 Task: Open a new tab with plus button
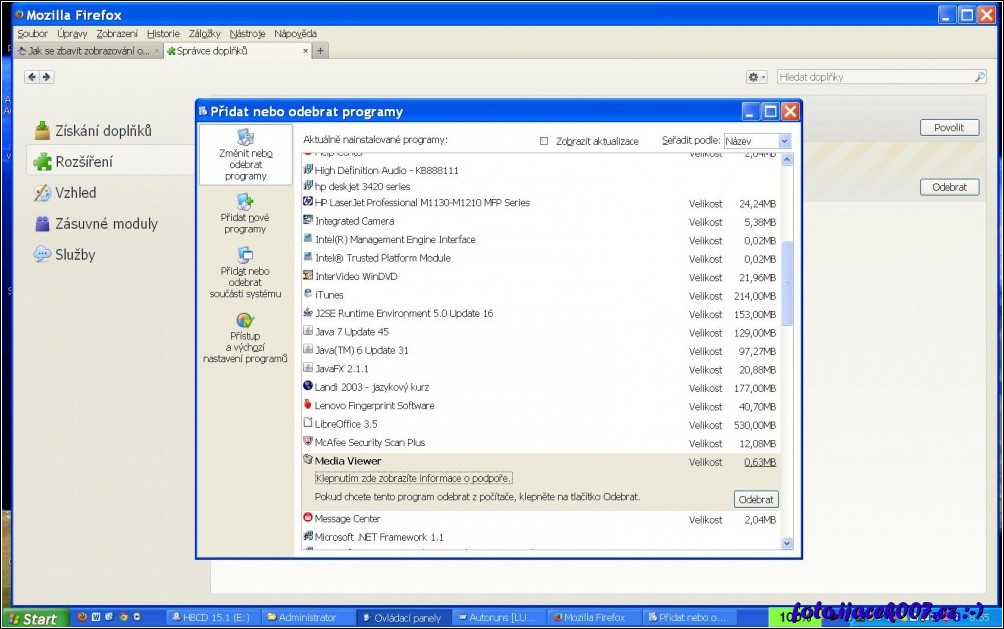[x=321, y=51]
